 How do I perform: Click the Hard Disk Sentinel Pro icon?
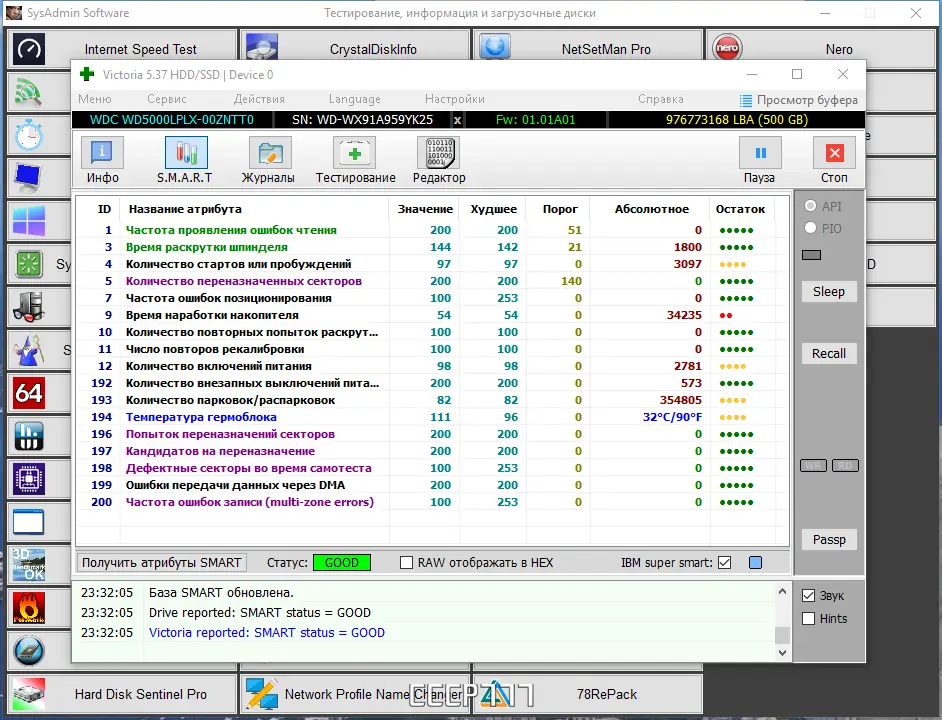pyautogui.click(x=28, y=695)
